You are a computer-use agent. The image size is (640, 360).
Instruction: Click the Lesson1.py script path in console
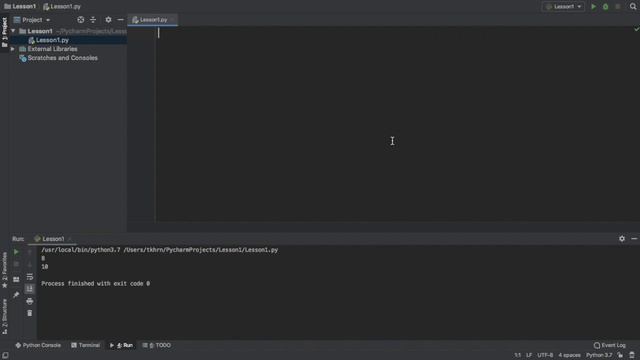pos(200,250)
